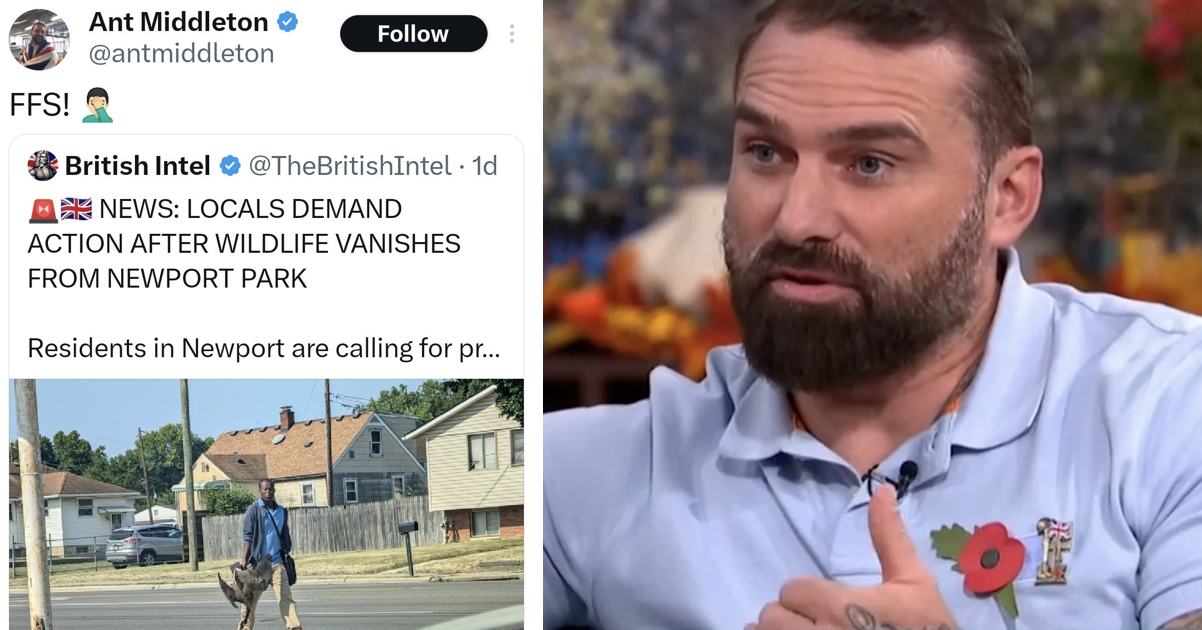Click the FFS! post text

tap(39, 106)
